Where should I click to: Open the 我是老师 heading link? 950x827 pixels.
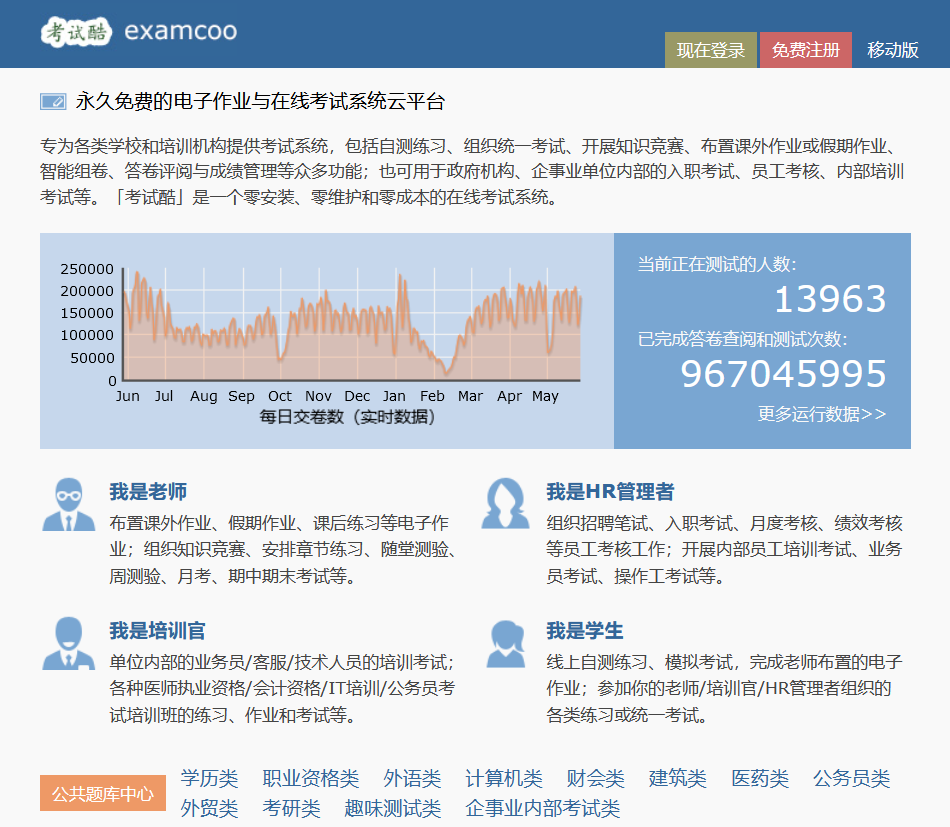coord(148,492)
